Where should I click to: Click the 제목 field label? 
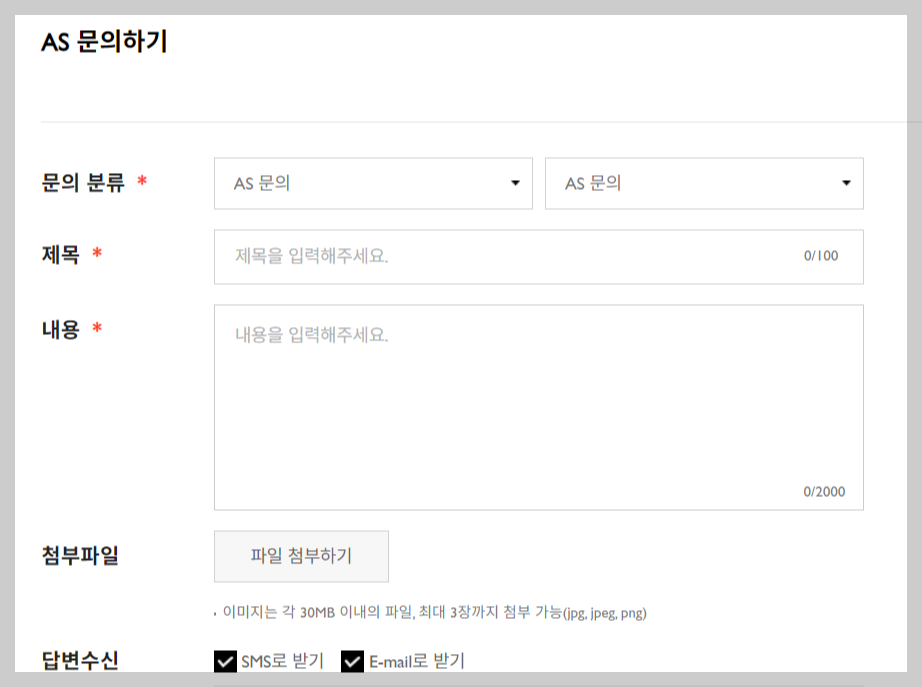point(61,255)
